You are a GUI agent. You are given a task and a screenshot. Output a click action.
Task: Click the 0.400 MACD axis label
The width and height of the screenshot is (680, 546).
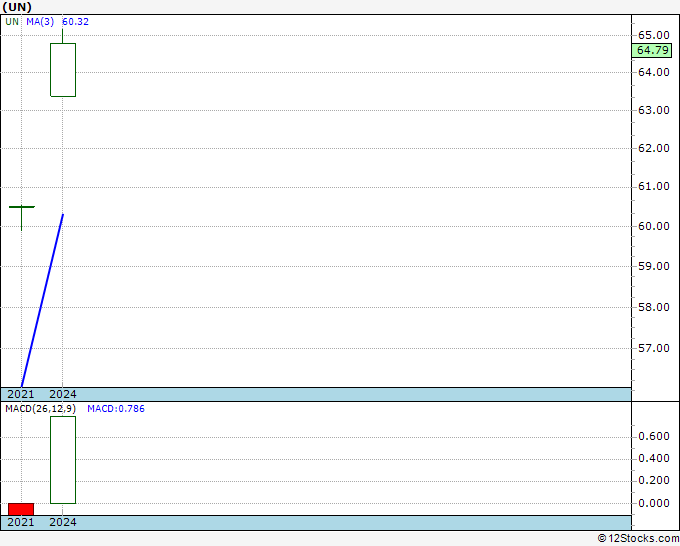coord(654,458)
